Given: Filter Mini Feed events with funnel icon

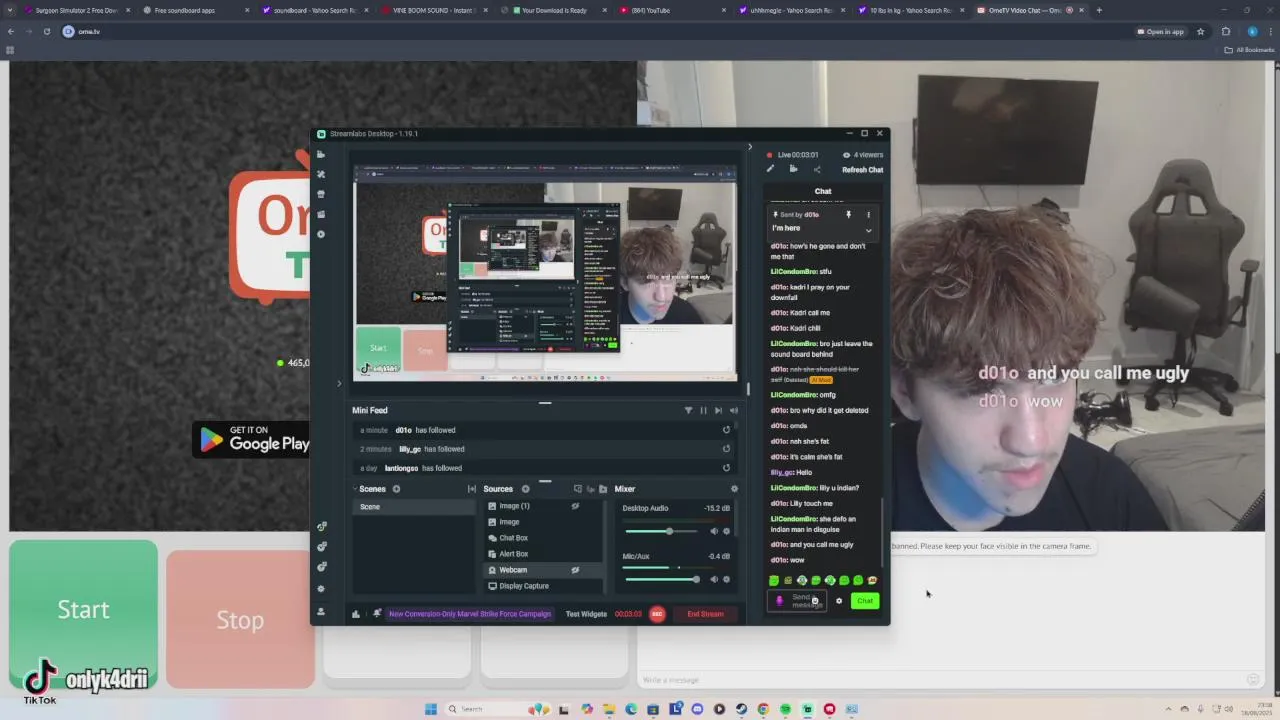Looking at the screenshot, I should (x=688, y=410).
